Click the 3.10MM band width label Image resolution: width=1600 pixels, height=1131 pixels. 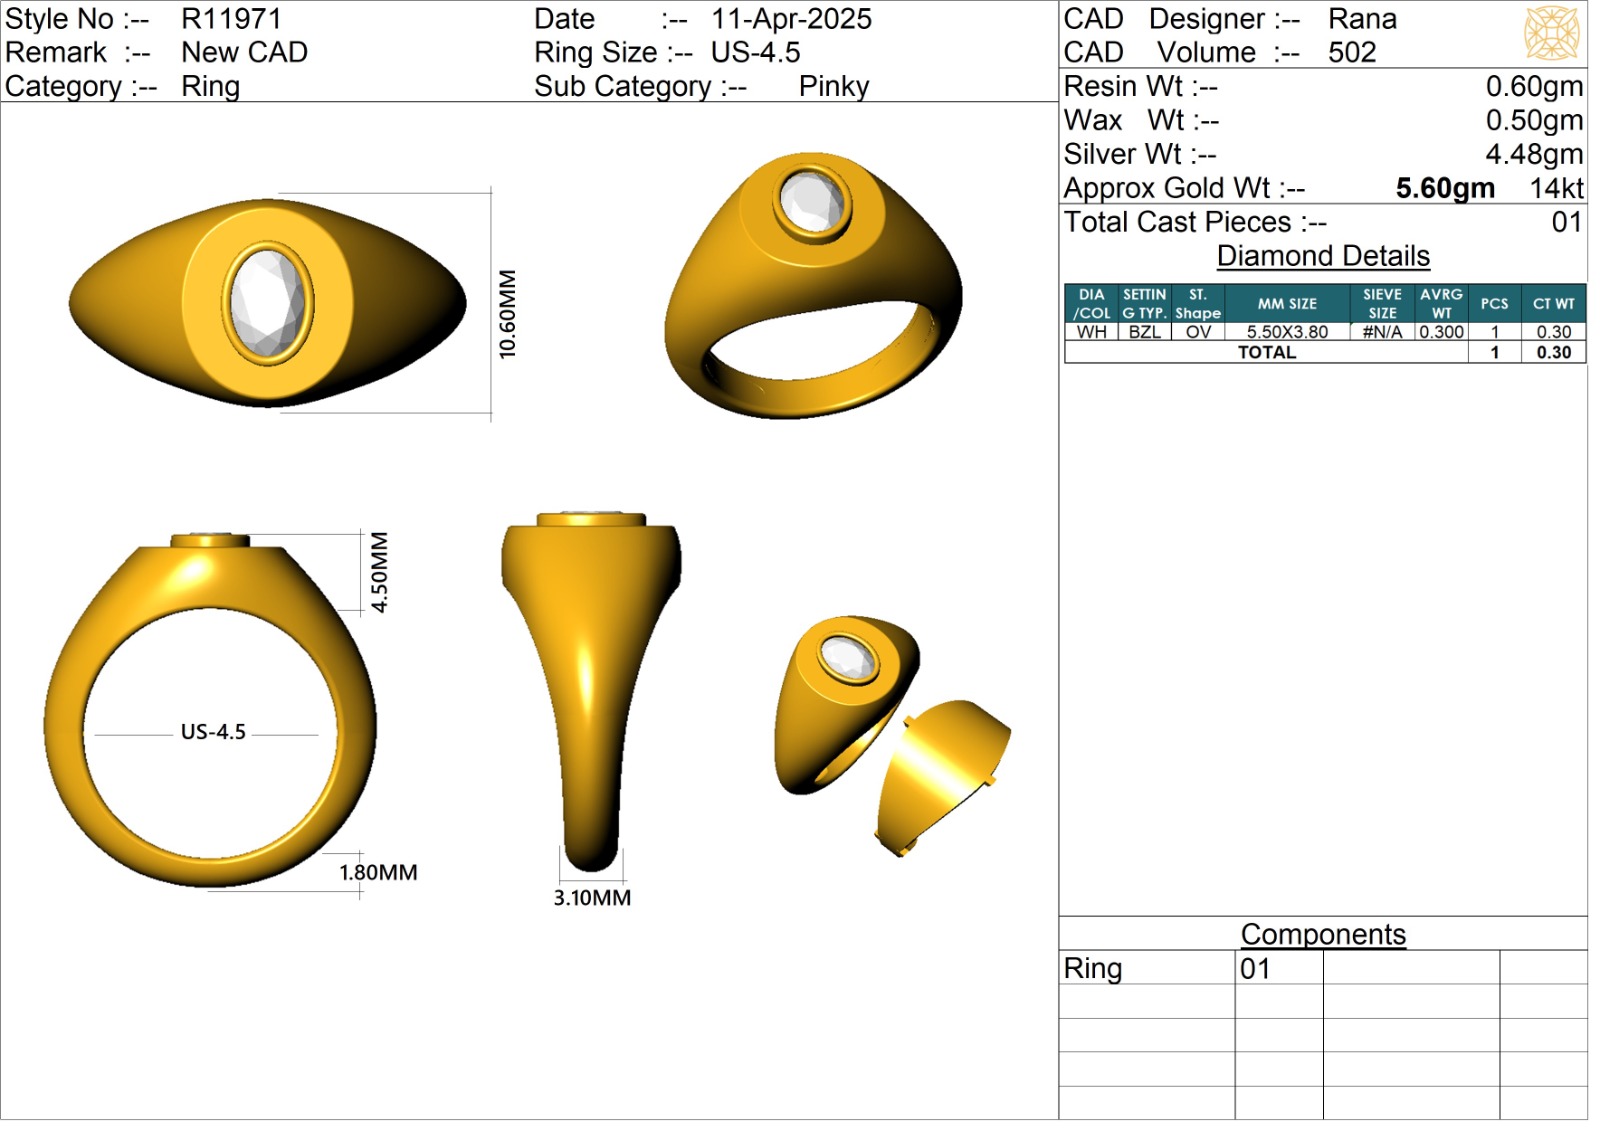[592, 898]
